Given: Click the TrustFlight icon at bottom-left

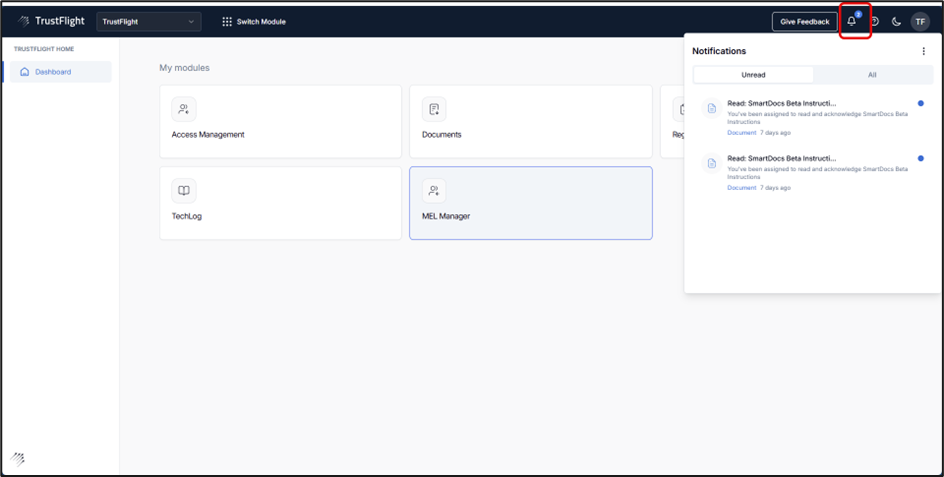Looking at the screenshot, I should coord(18,459).
